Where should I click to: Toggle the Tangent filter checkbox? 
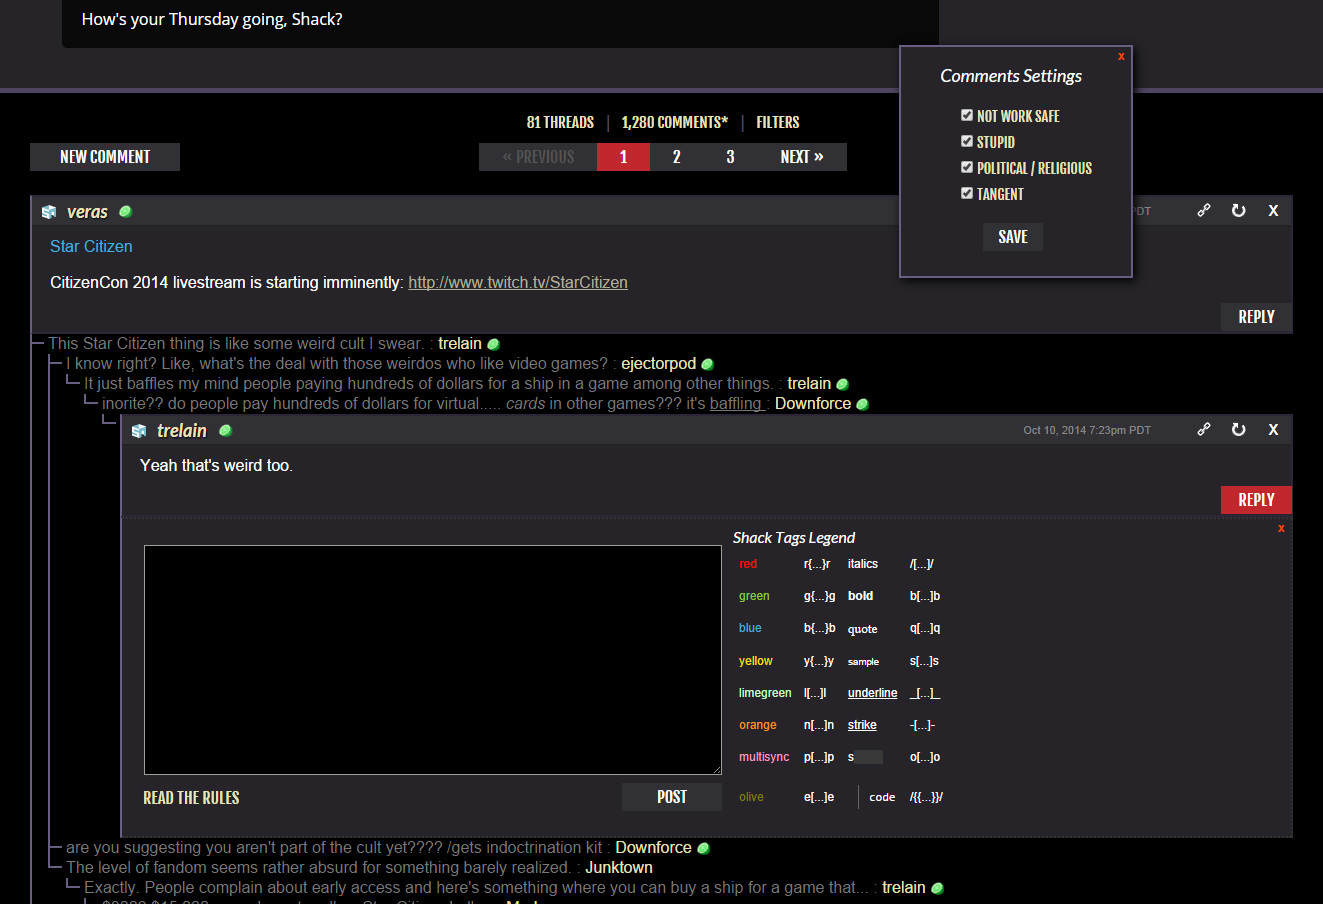(x=967, y=193)
